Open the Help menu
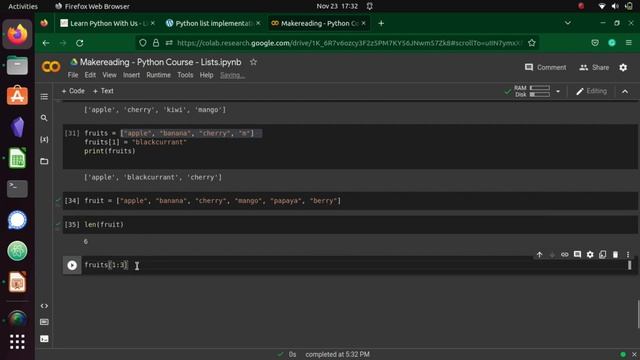 [x=206, y=75]
